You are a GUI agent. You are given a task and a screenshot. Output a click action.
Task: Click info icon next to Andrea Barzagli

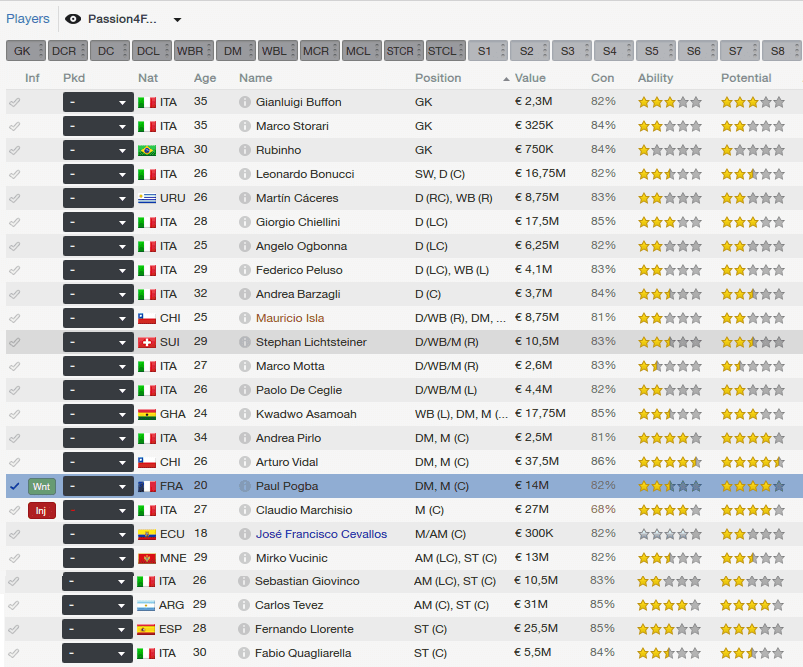[245, 294]
